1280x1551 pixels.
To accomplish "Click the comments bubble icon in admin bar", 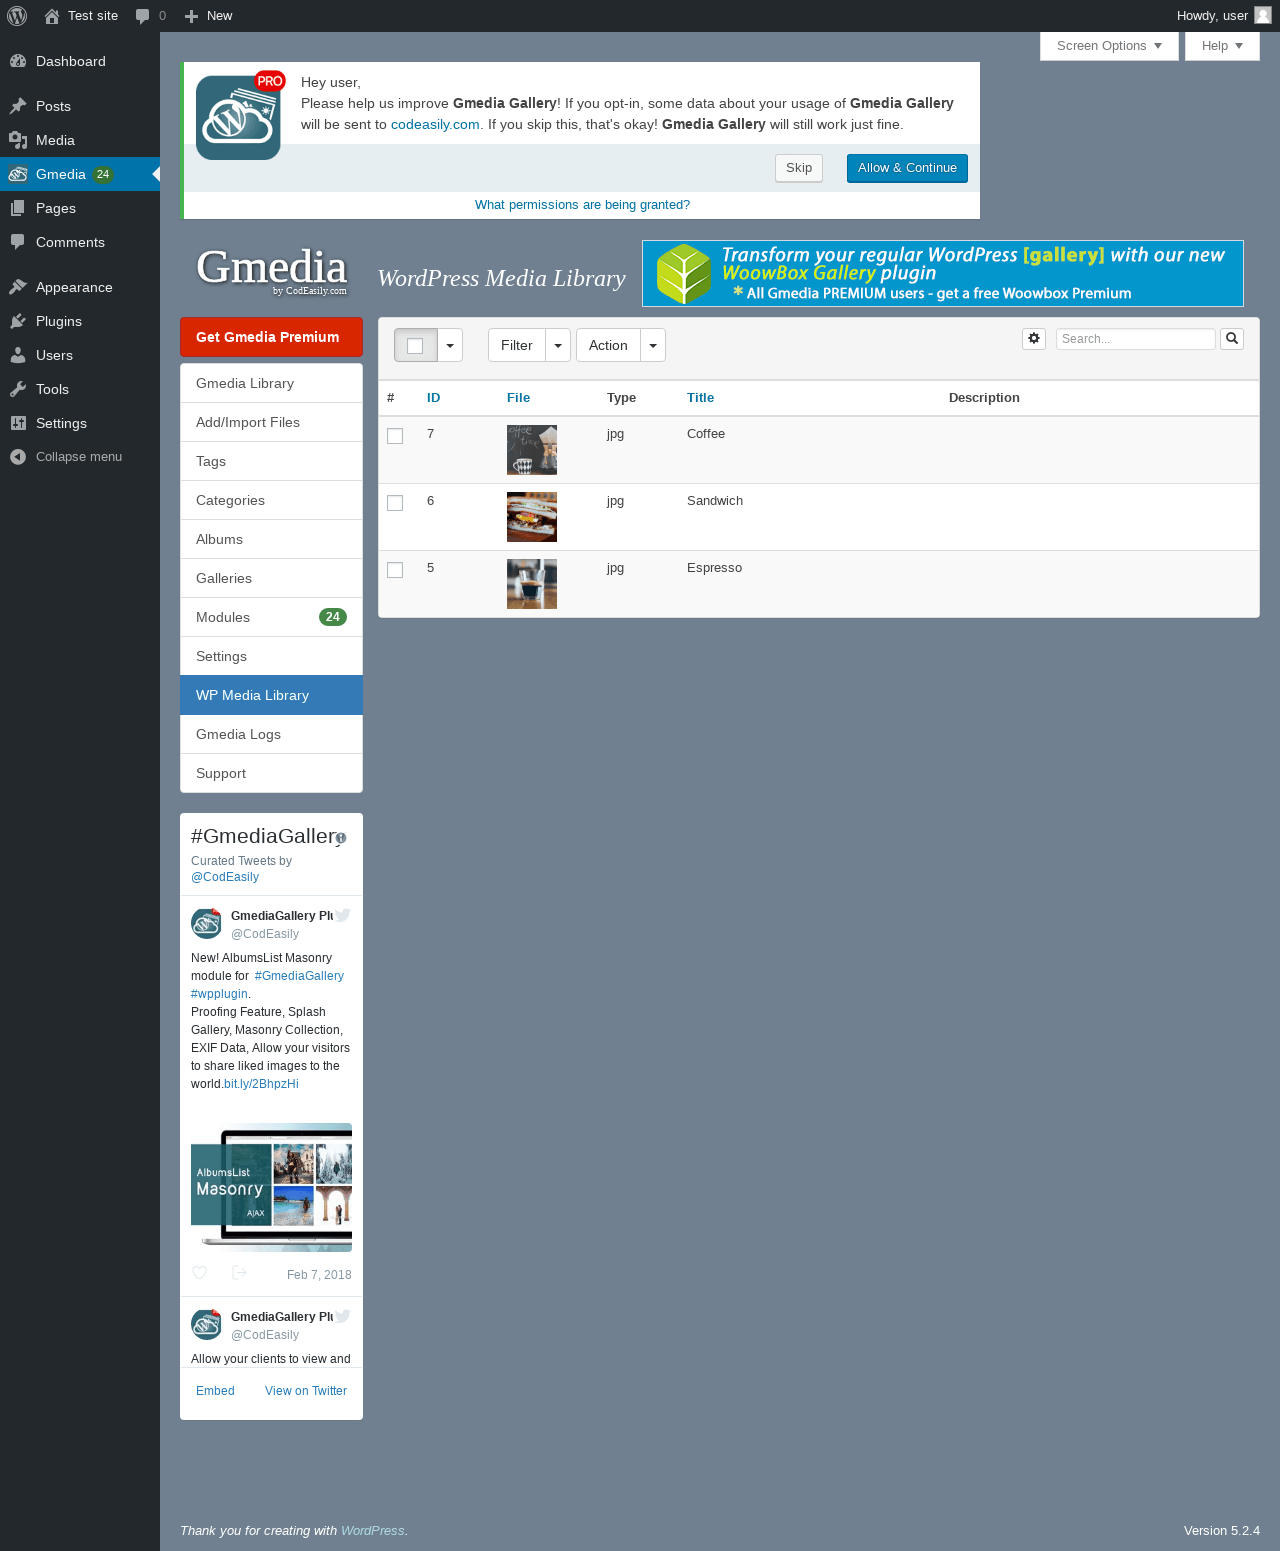I will (x=142, y=16).
